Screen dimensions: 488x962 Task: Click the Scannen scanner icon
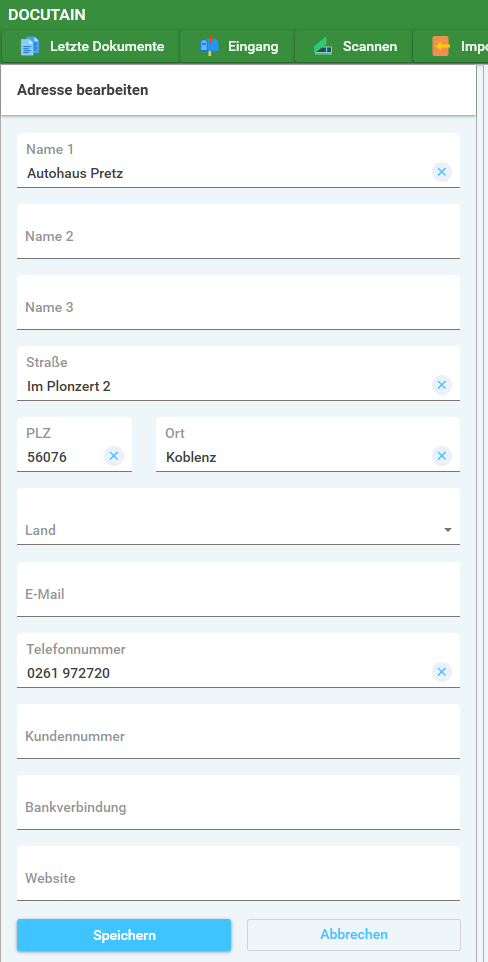pyautogui.click(x=323, y=47)
